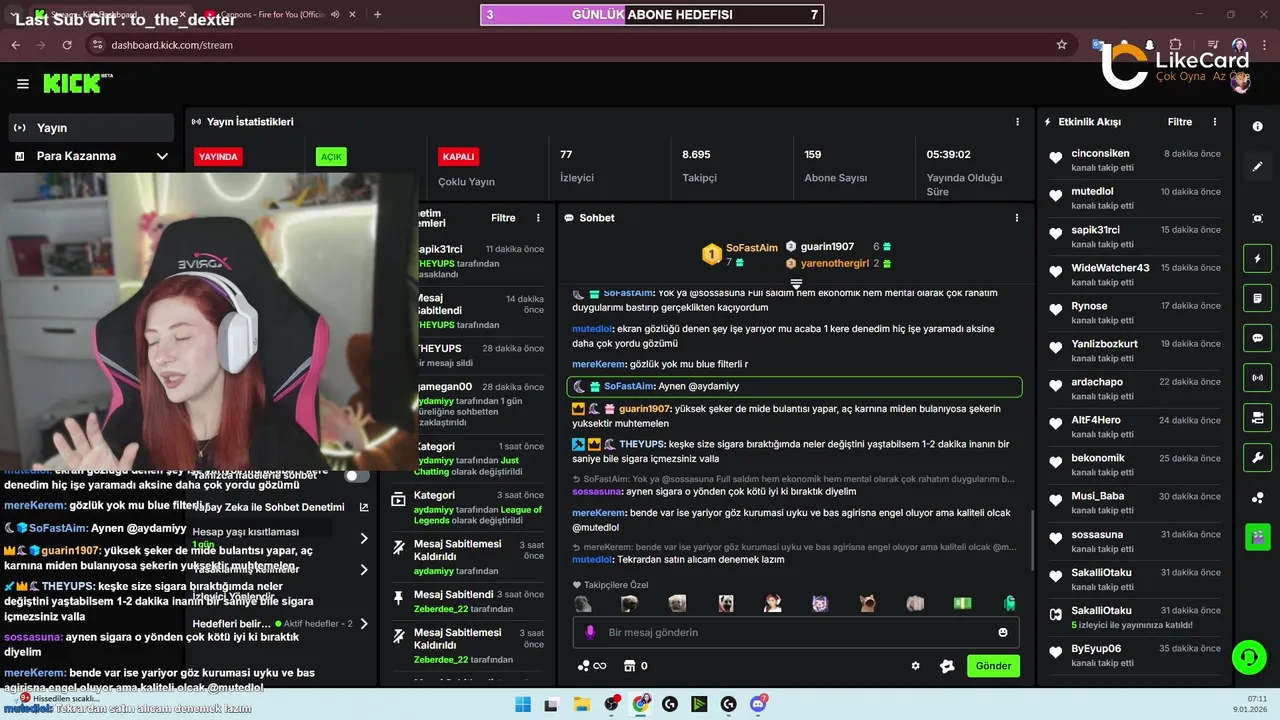
Task: Open guarin1907 in the gift leaderboard
Action: [839, 246]
